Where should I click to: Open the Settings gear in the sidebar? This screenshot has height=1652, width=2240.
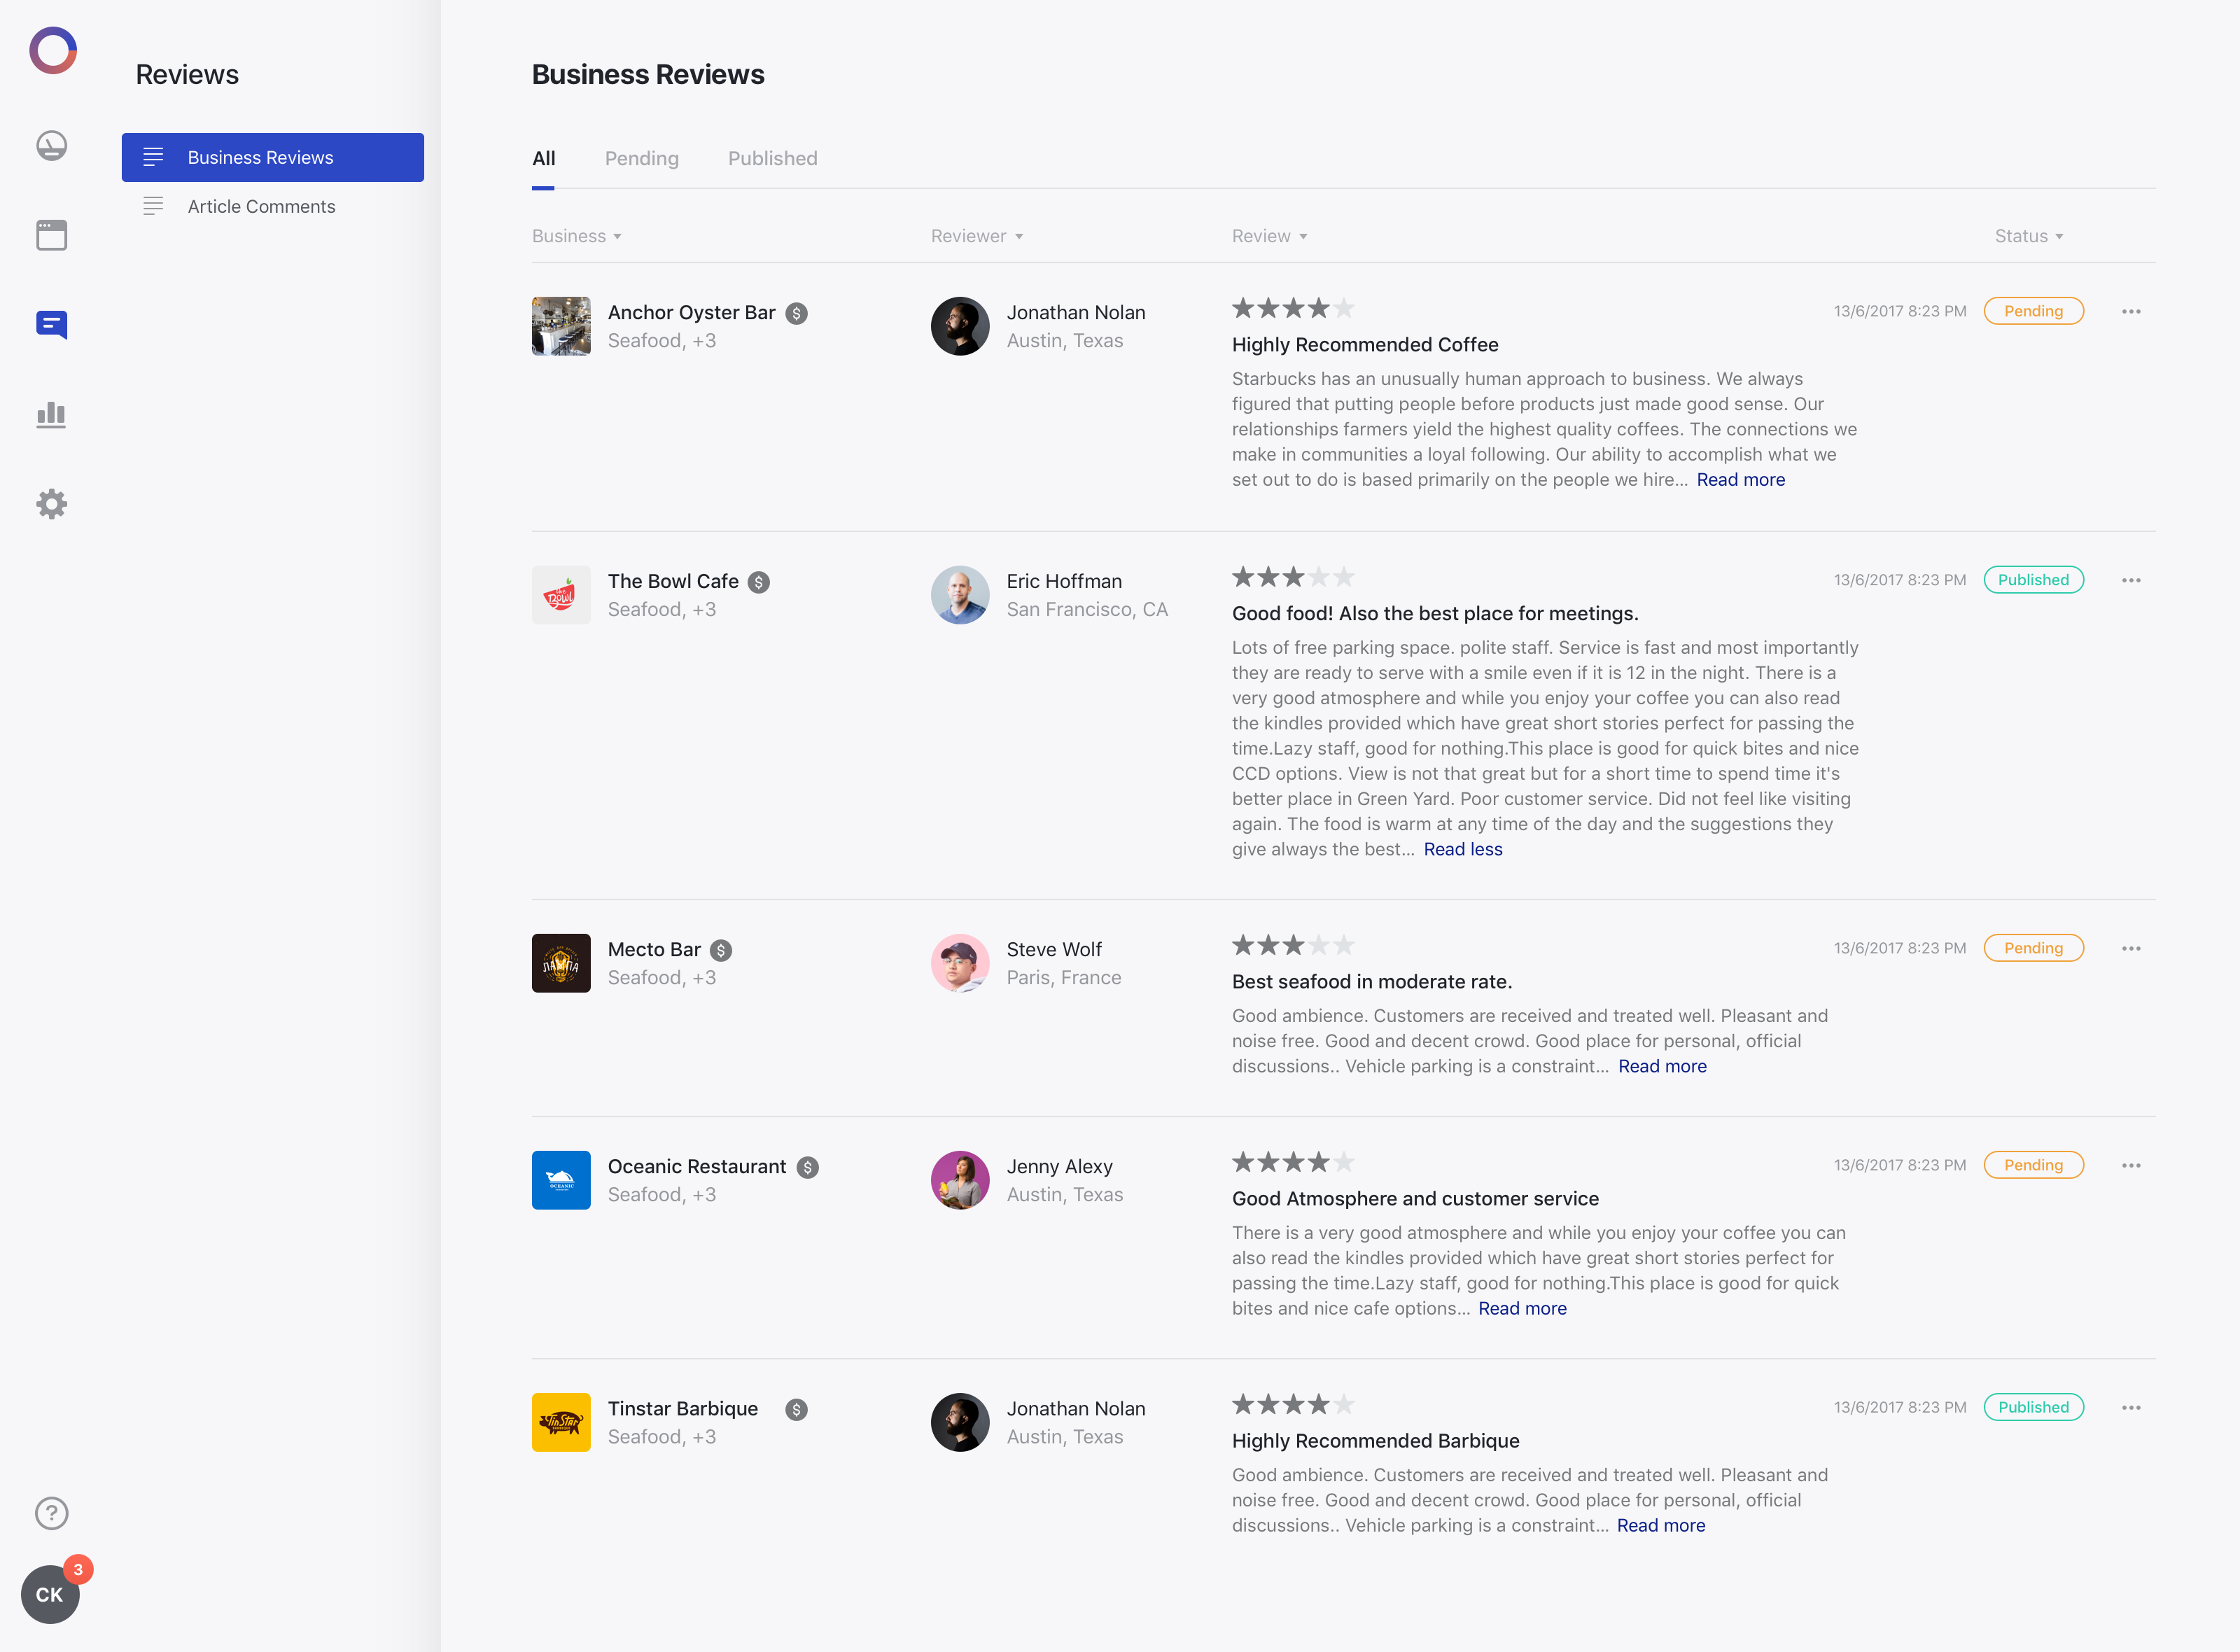click(51, 504)
